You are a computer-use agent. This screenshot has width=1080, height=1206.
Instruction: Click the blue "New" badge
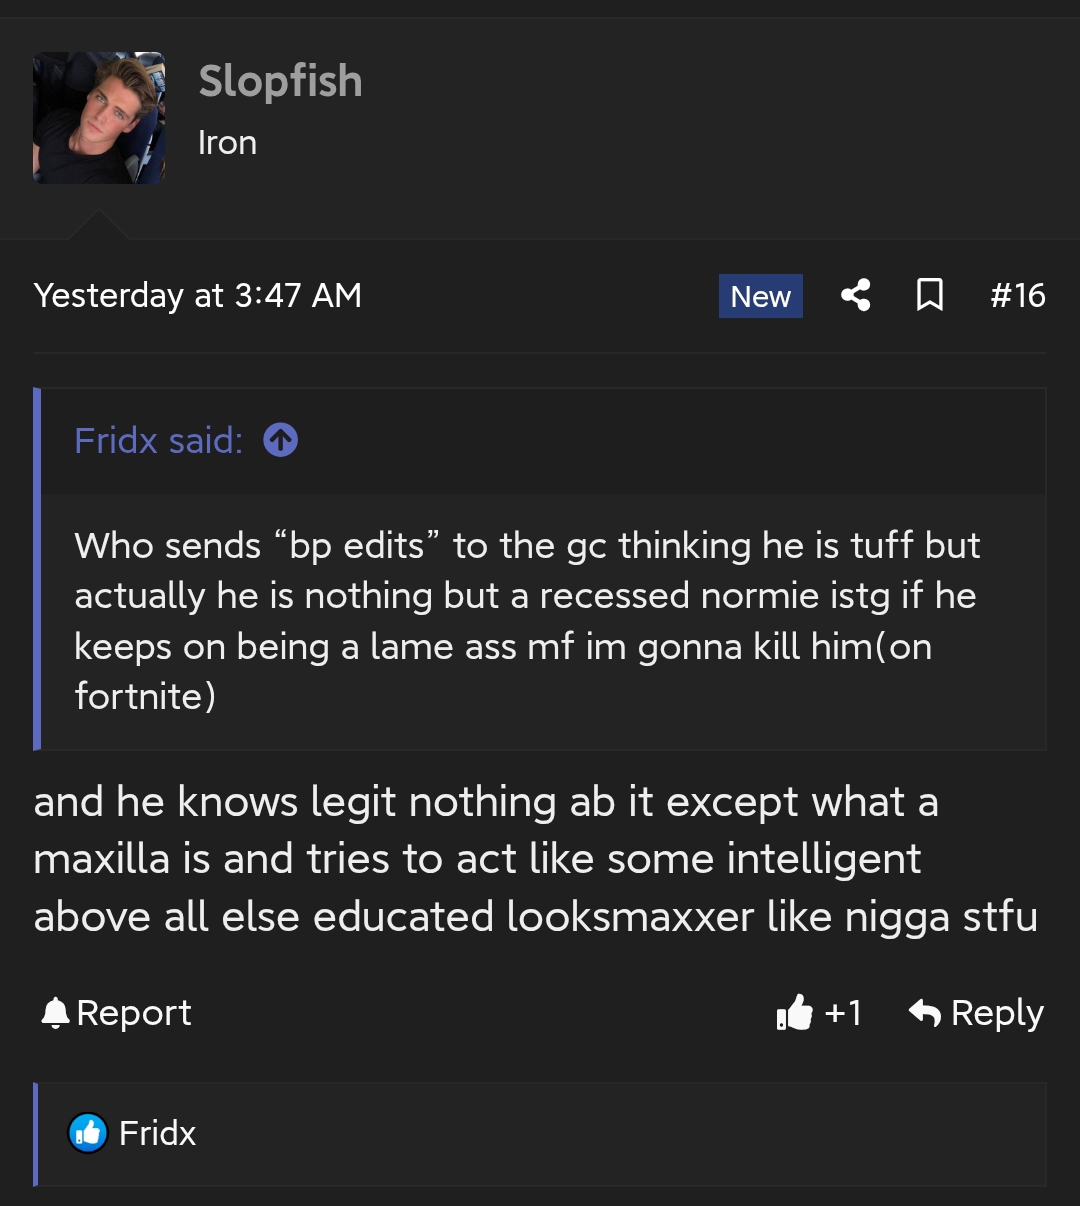coord(760,296)
